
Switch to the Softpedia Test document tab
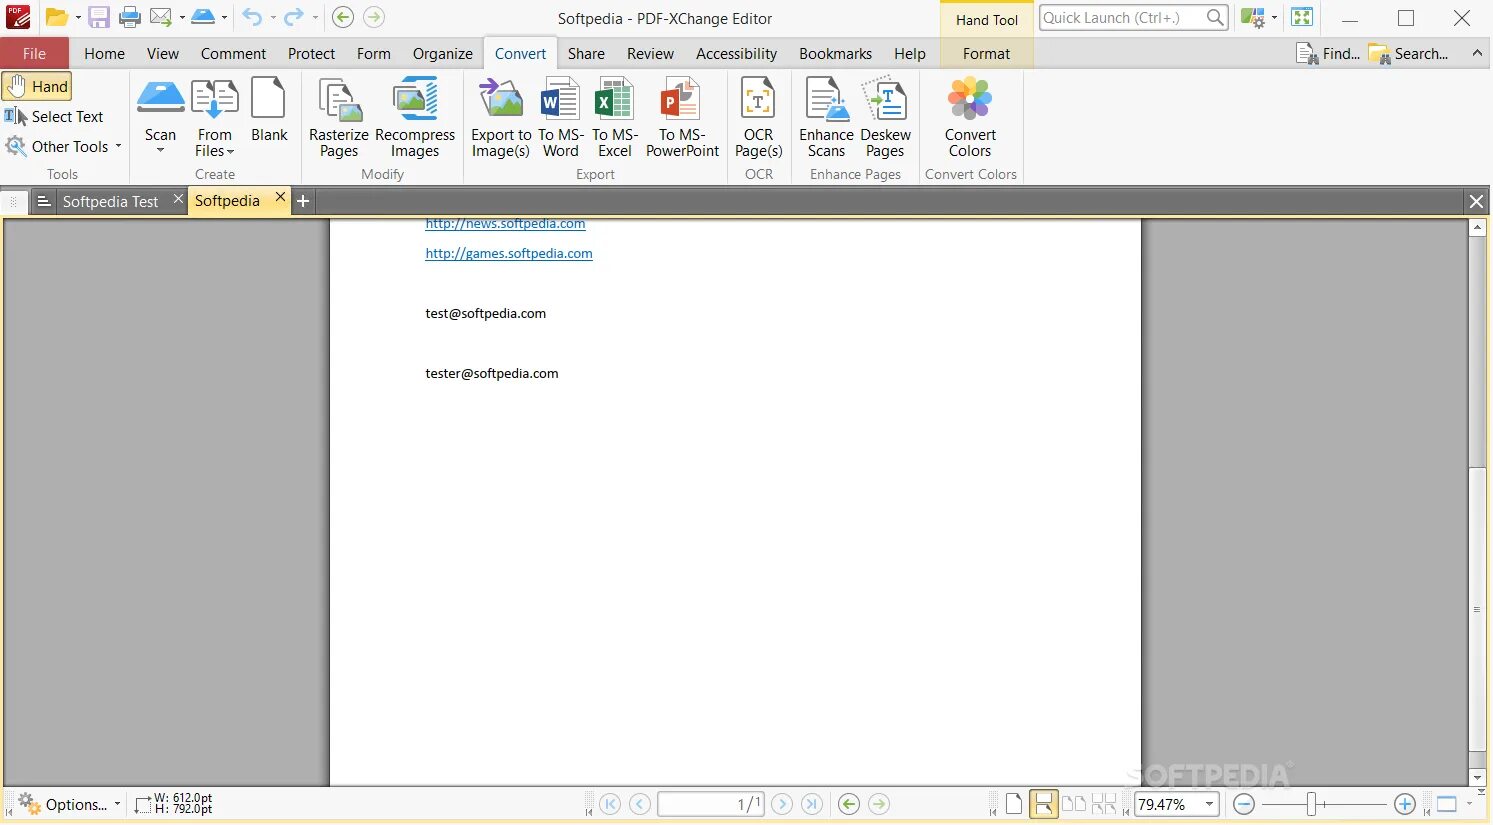coord(110,202)
